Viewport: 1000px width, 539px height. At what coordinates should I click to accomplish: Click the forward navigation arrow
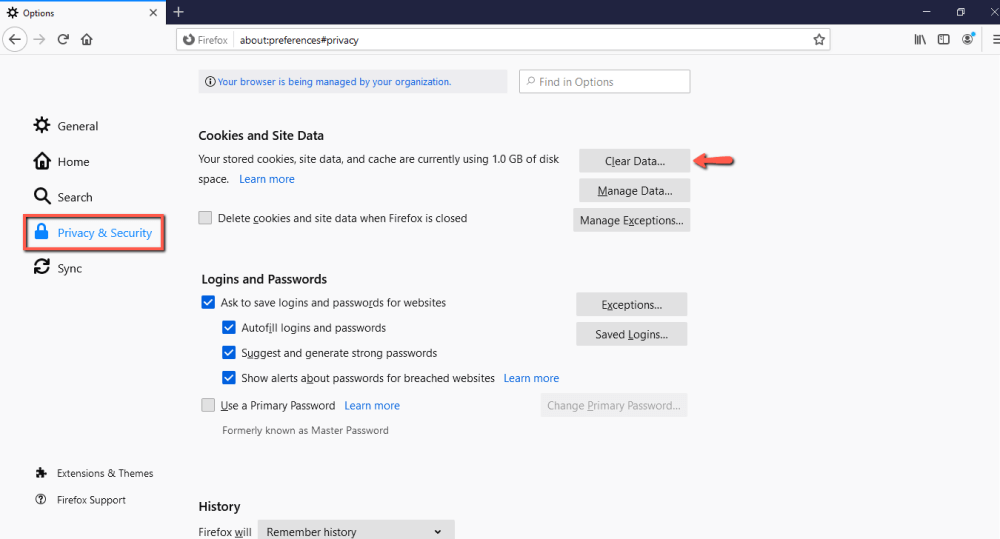40,40
